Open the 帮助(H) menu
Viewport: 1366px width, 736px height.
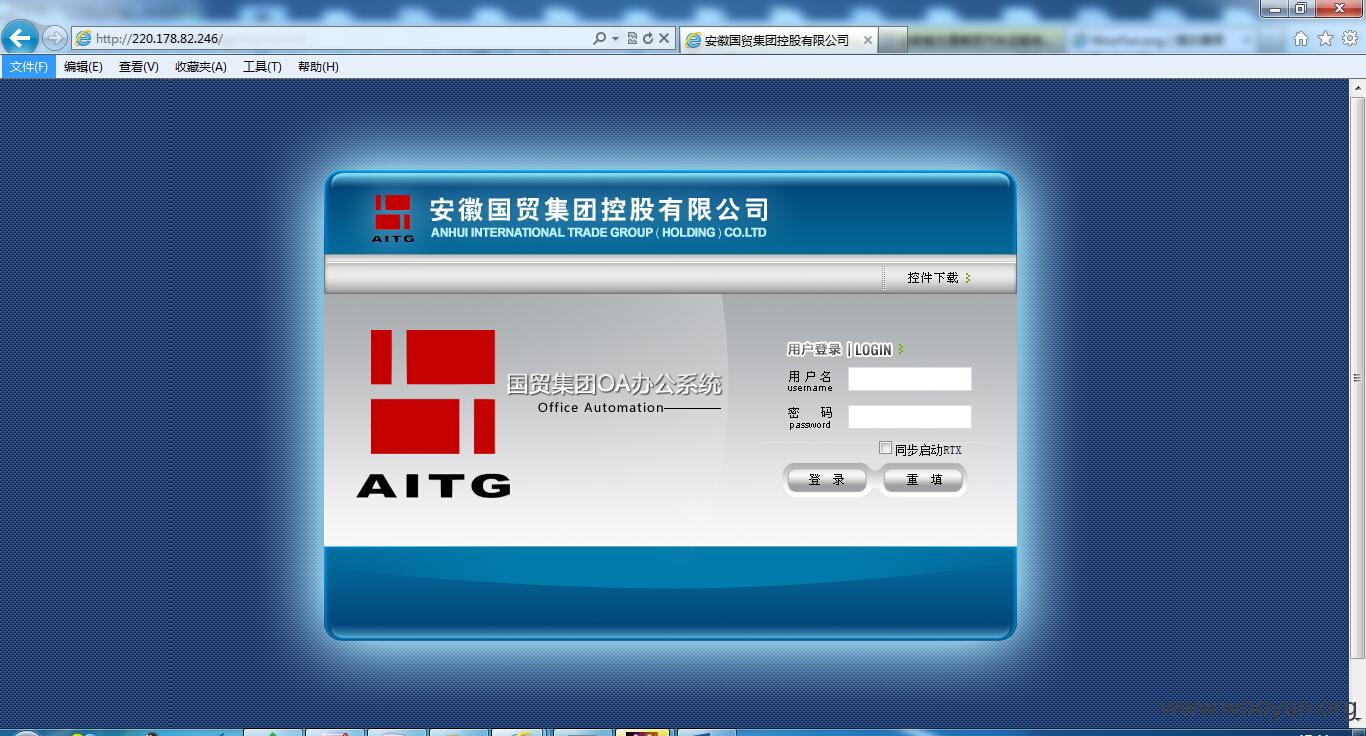tap(318, 67)
